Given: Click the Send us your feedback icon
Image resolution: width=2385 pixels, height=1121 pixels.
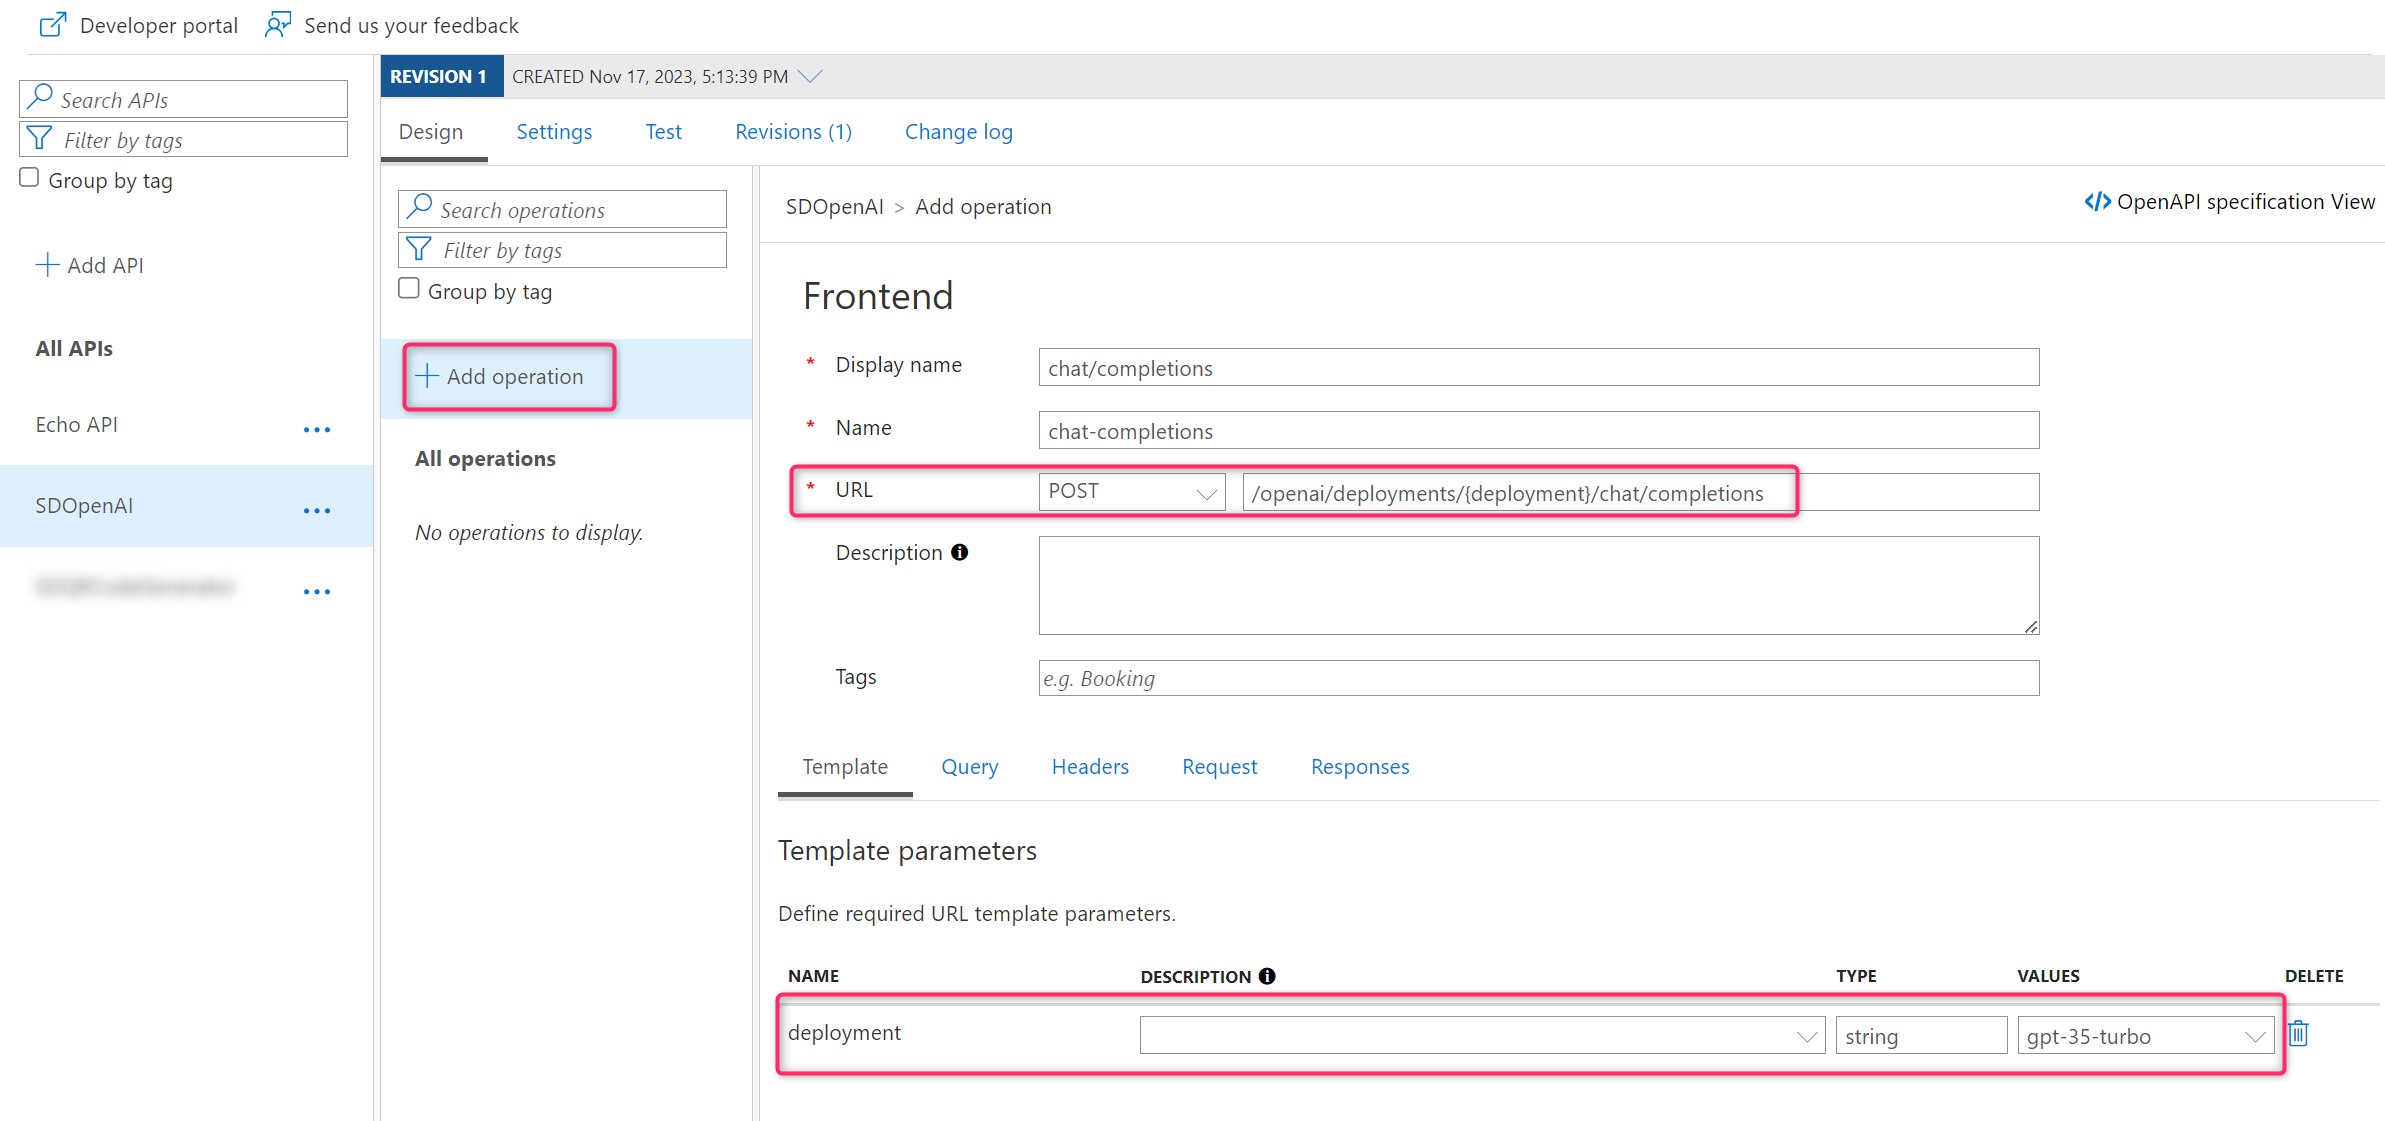Looking at the screenshot, I should pos(278,25).
